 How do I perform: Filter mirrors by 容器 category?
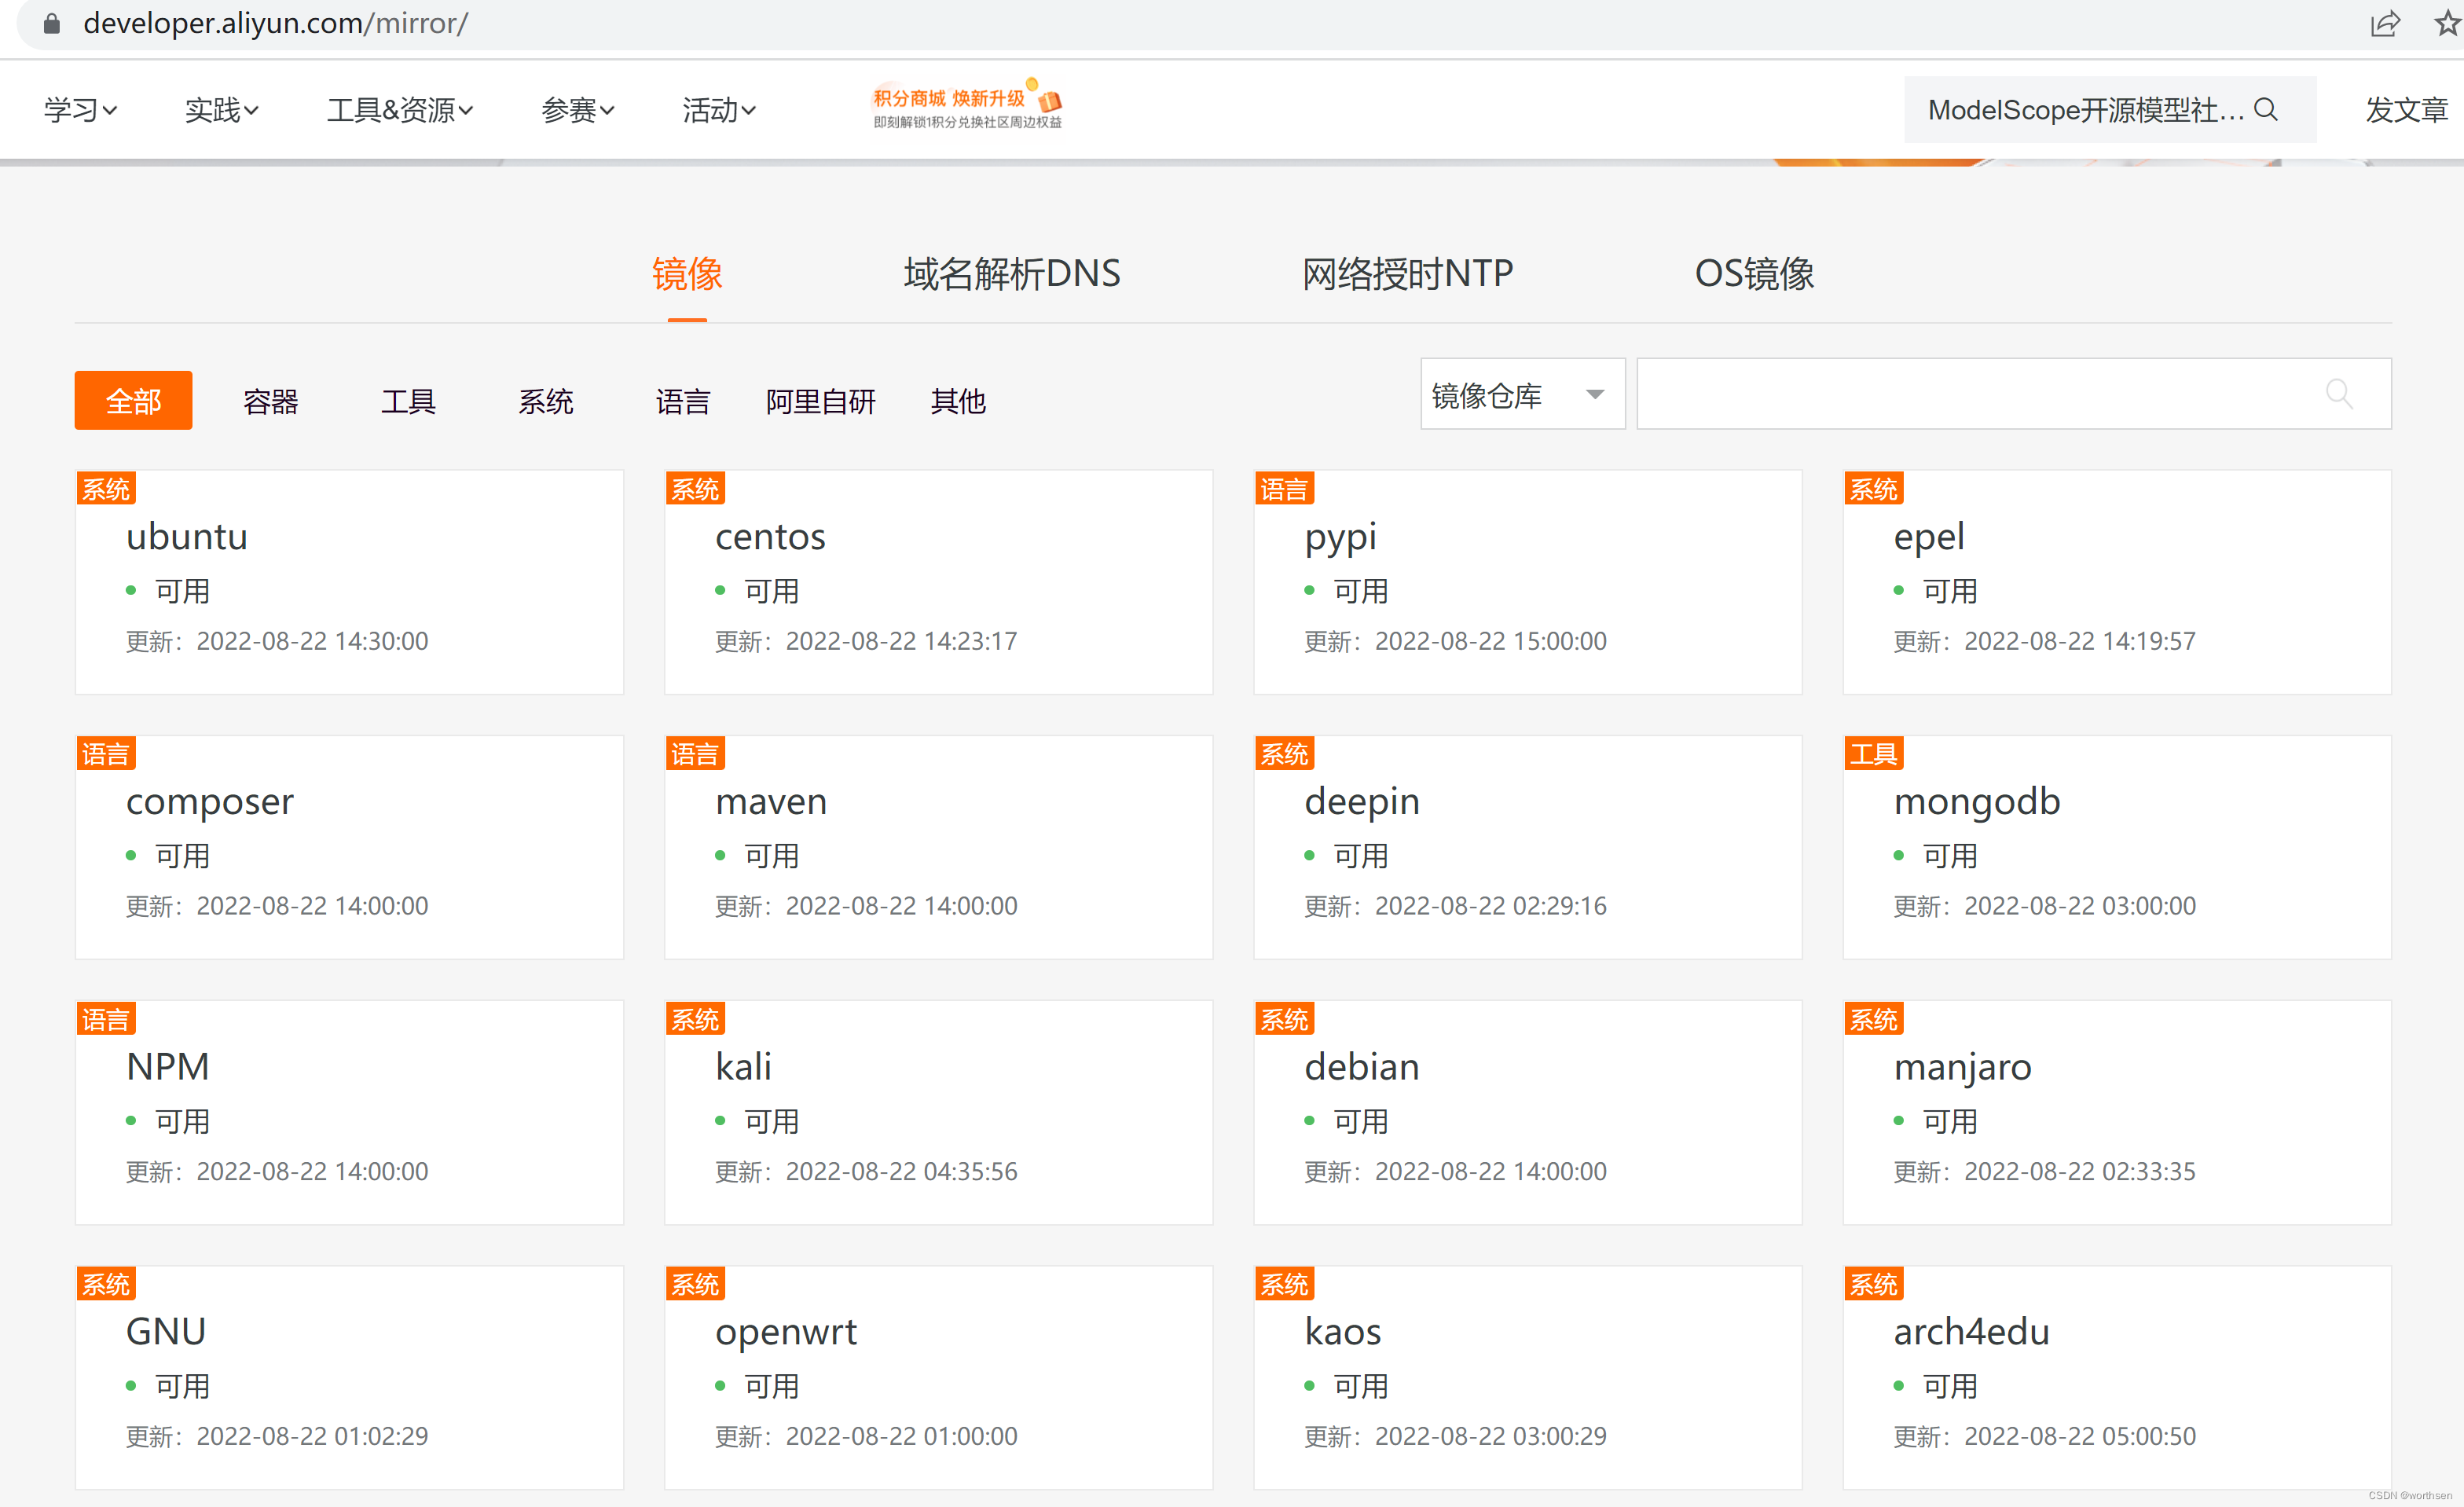270,401
